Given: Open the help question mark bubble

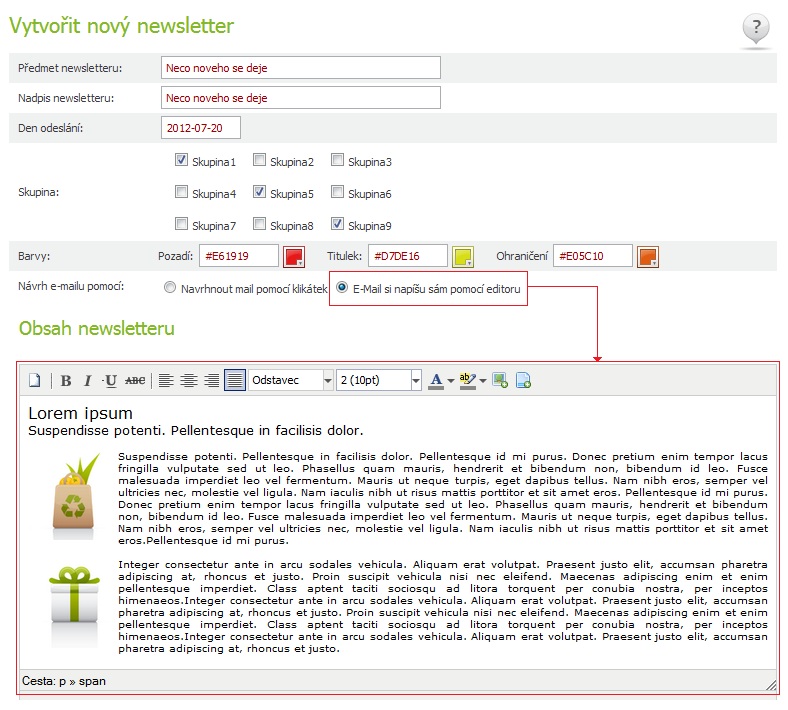Looking at the screenshot, I should pos(756,30).
